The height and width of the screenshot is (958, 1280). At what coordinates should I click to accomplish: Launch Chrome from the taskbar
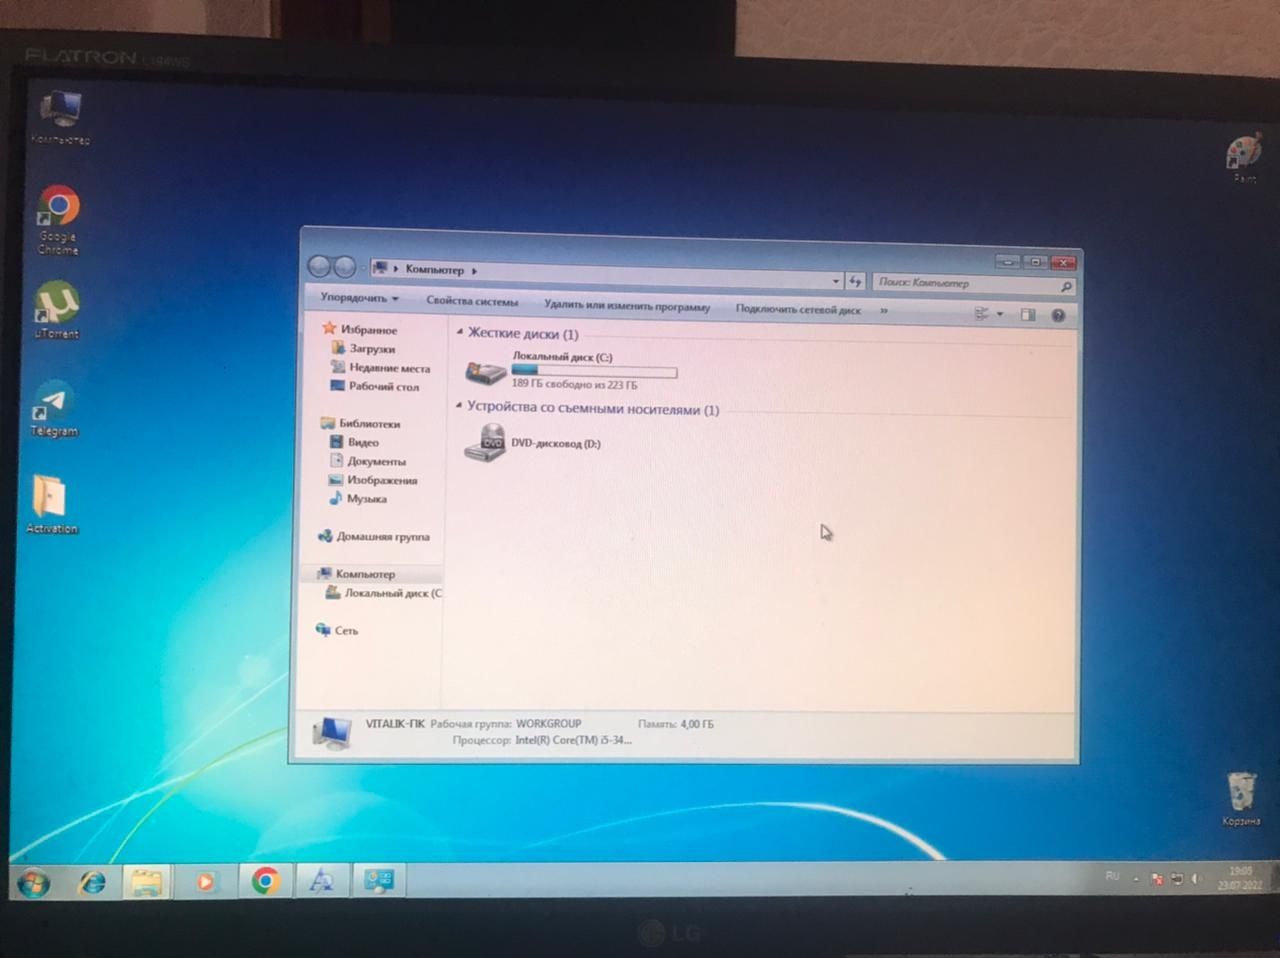click(265, 880)
